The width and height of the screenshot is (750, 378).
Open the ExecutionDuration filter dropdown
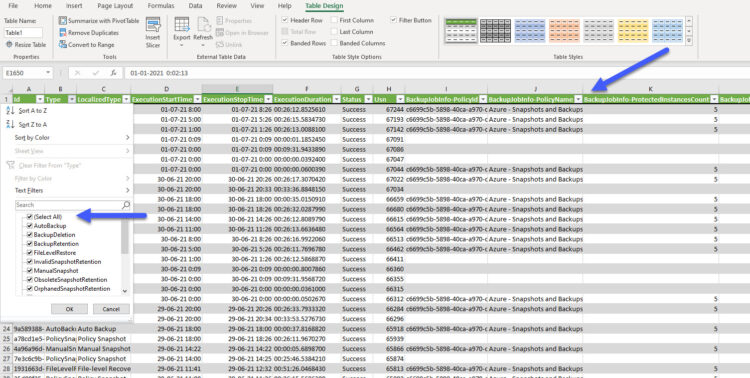coord(336,100)
